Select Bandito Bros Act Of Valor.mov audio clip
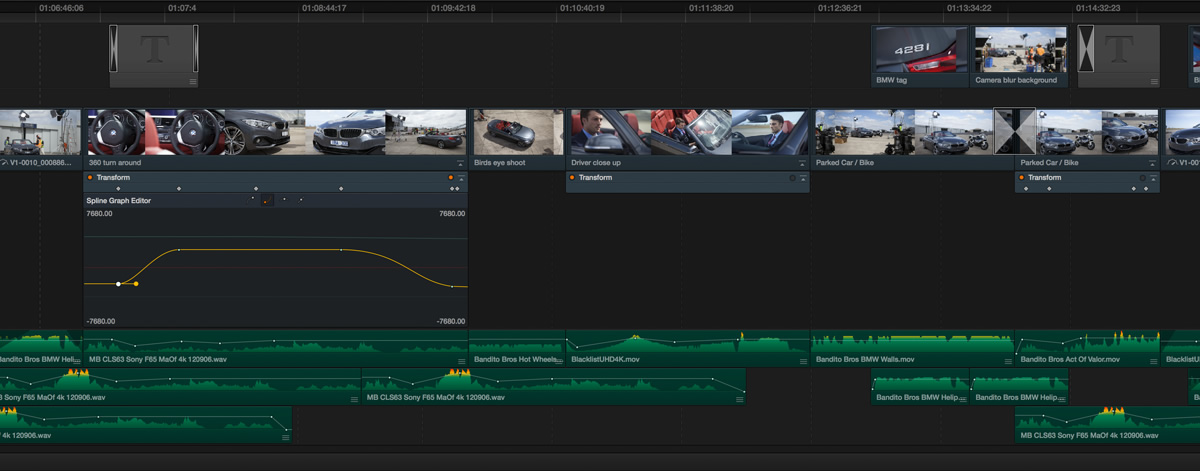Viewport: 1200px width, 471px height. (x=1088, y=348)
